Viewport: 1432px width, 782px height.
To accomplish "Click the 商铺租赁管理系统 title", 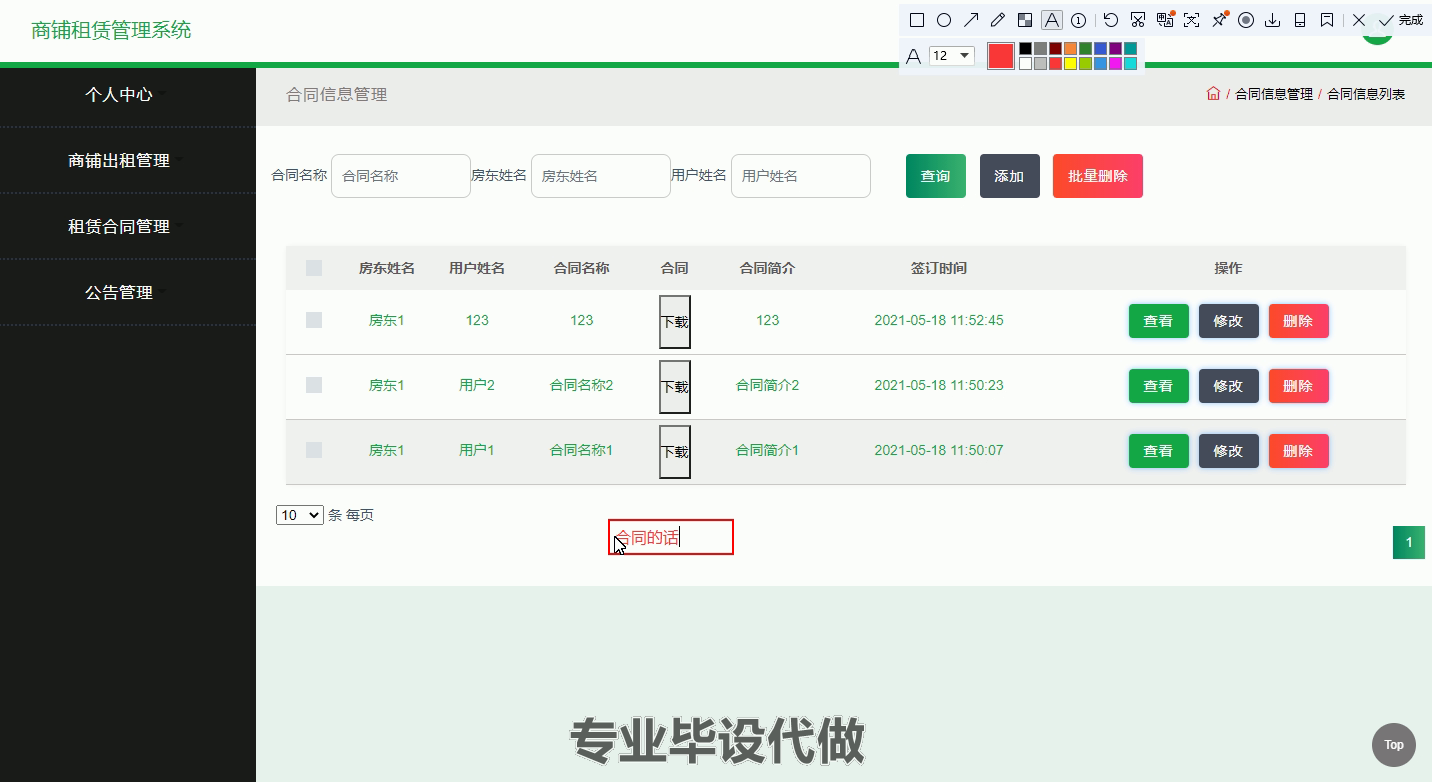I will tap(111, 30).
